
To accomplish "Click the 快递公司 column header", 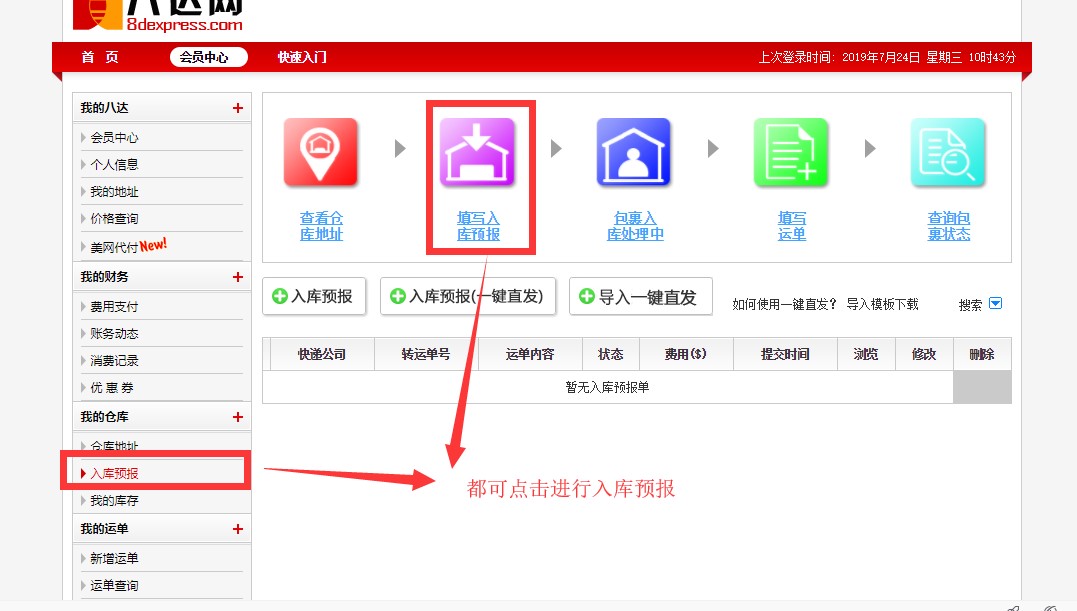I will (x=321, y=354).
